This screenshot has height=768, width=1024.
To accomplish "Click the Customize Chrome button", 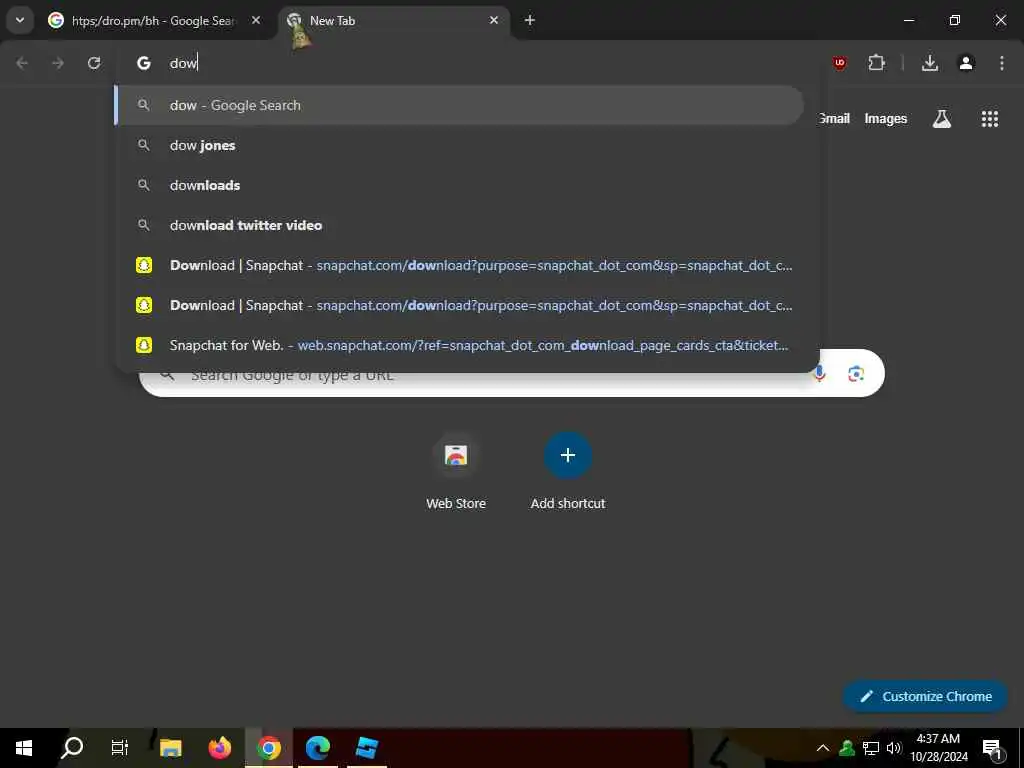I will pyautogui.click(x=926, y=696).
